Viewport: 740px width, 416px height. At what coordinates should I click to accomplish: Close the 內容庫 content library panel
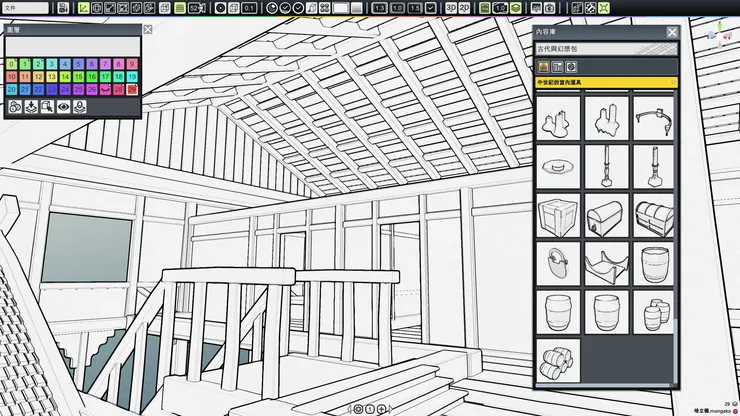point(672,32)
